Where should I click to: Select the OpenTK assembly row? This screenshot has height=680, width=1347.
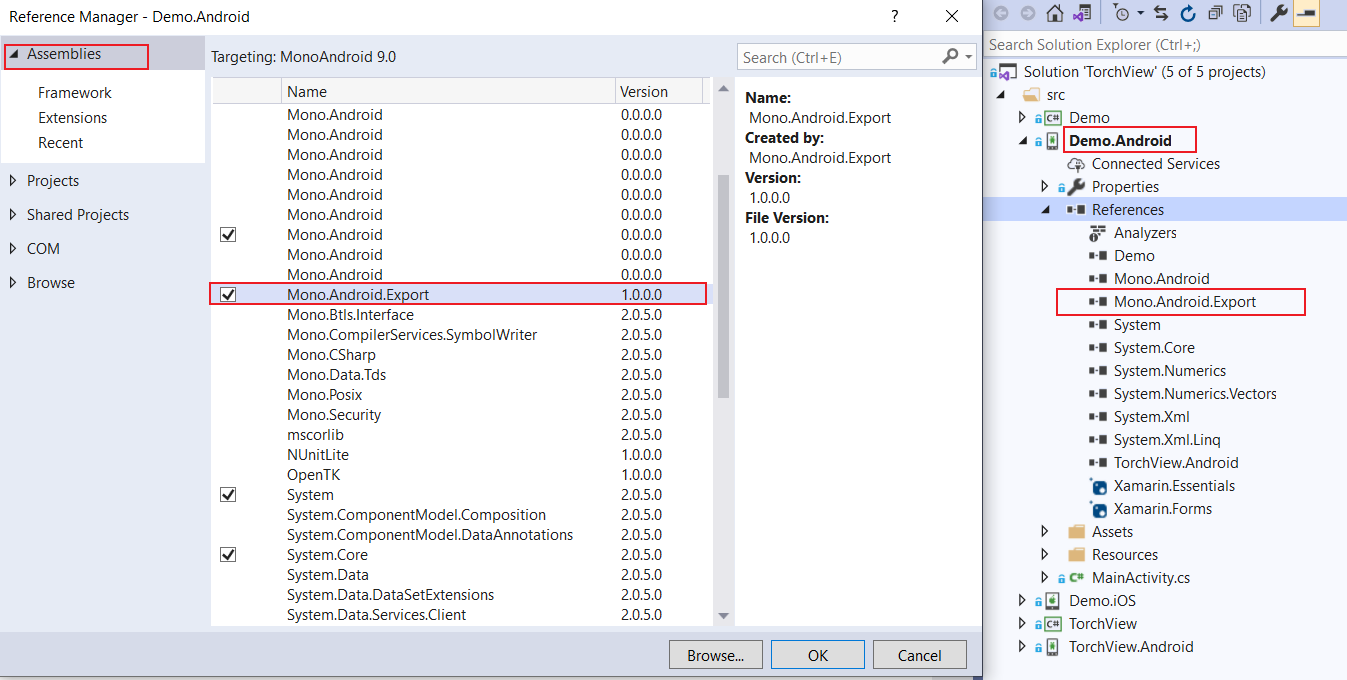tap(459, 474)
